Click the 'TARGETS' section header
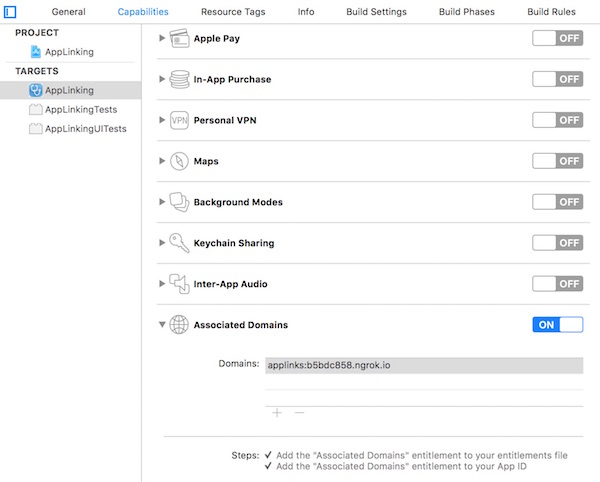This screenshot has width=600, height=482. point(37,71)
